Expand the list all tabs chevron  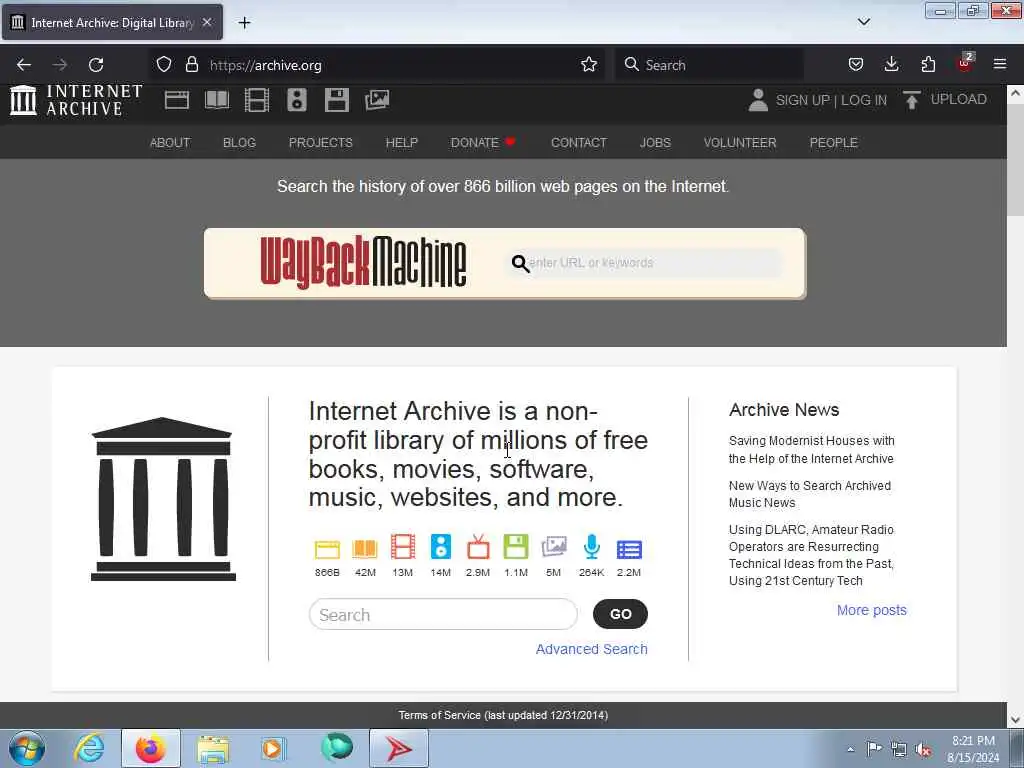(x=863, y=22)
